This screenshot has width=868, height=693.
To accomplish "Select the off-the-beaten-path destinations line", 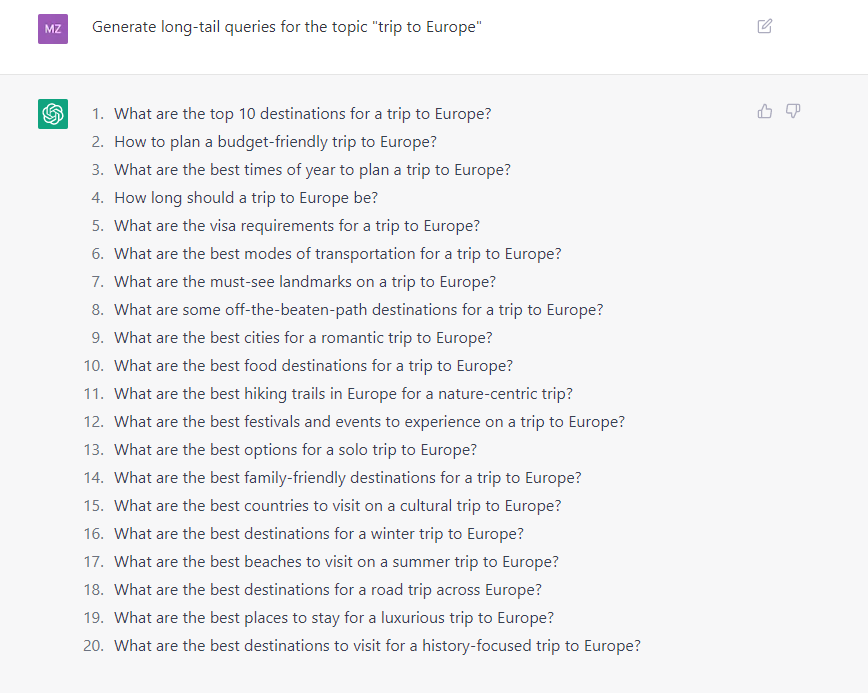I will (358, 310).
